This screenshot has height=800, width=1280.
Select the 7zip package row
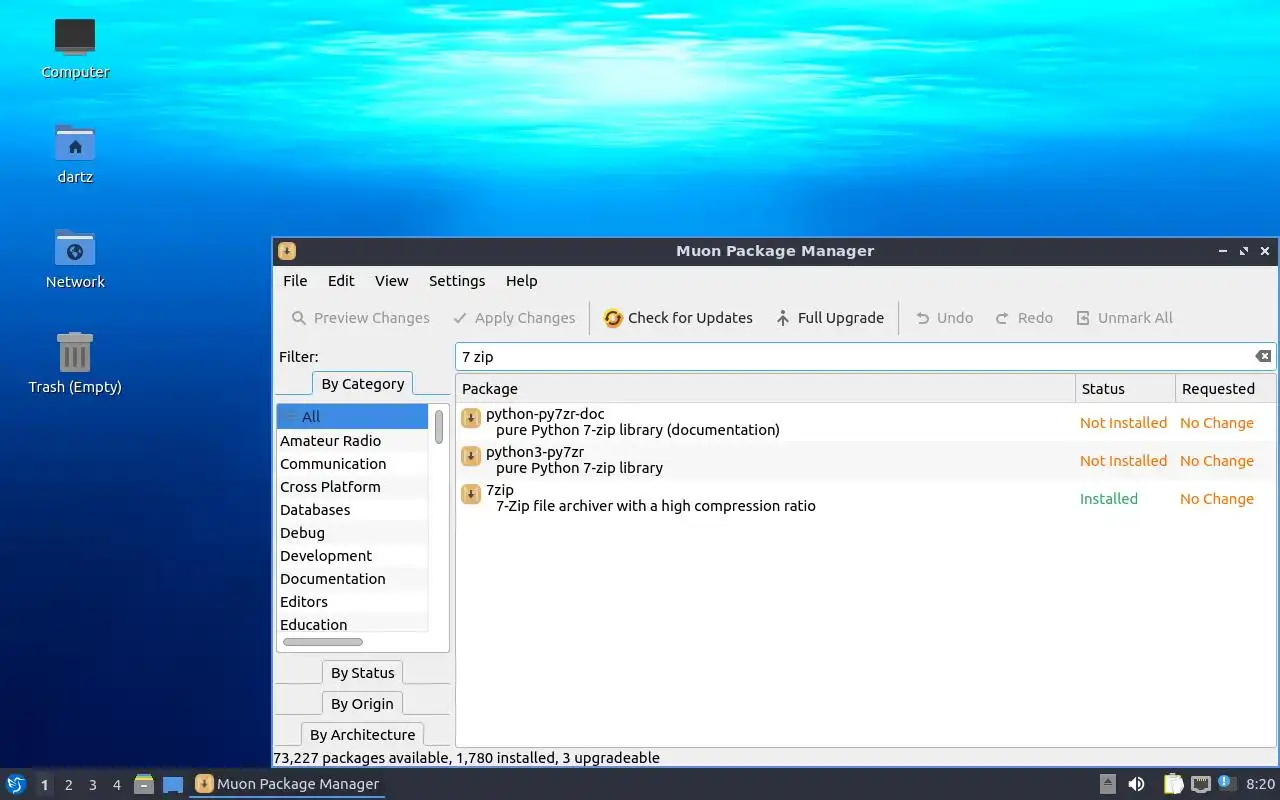pyautogui.click(x=866, y=498)
